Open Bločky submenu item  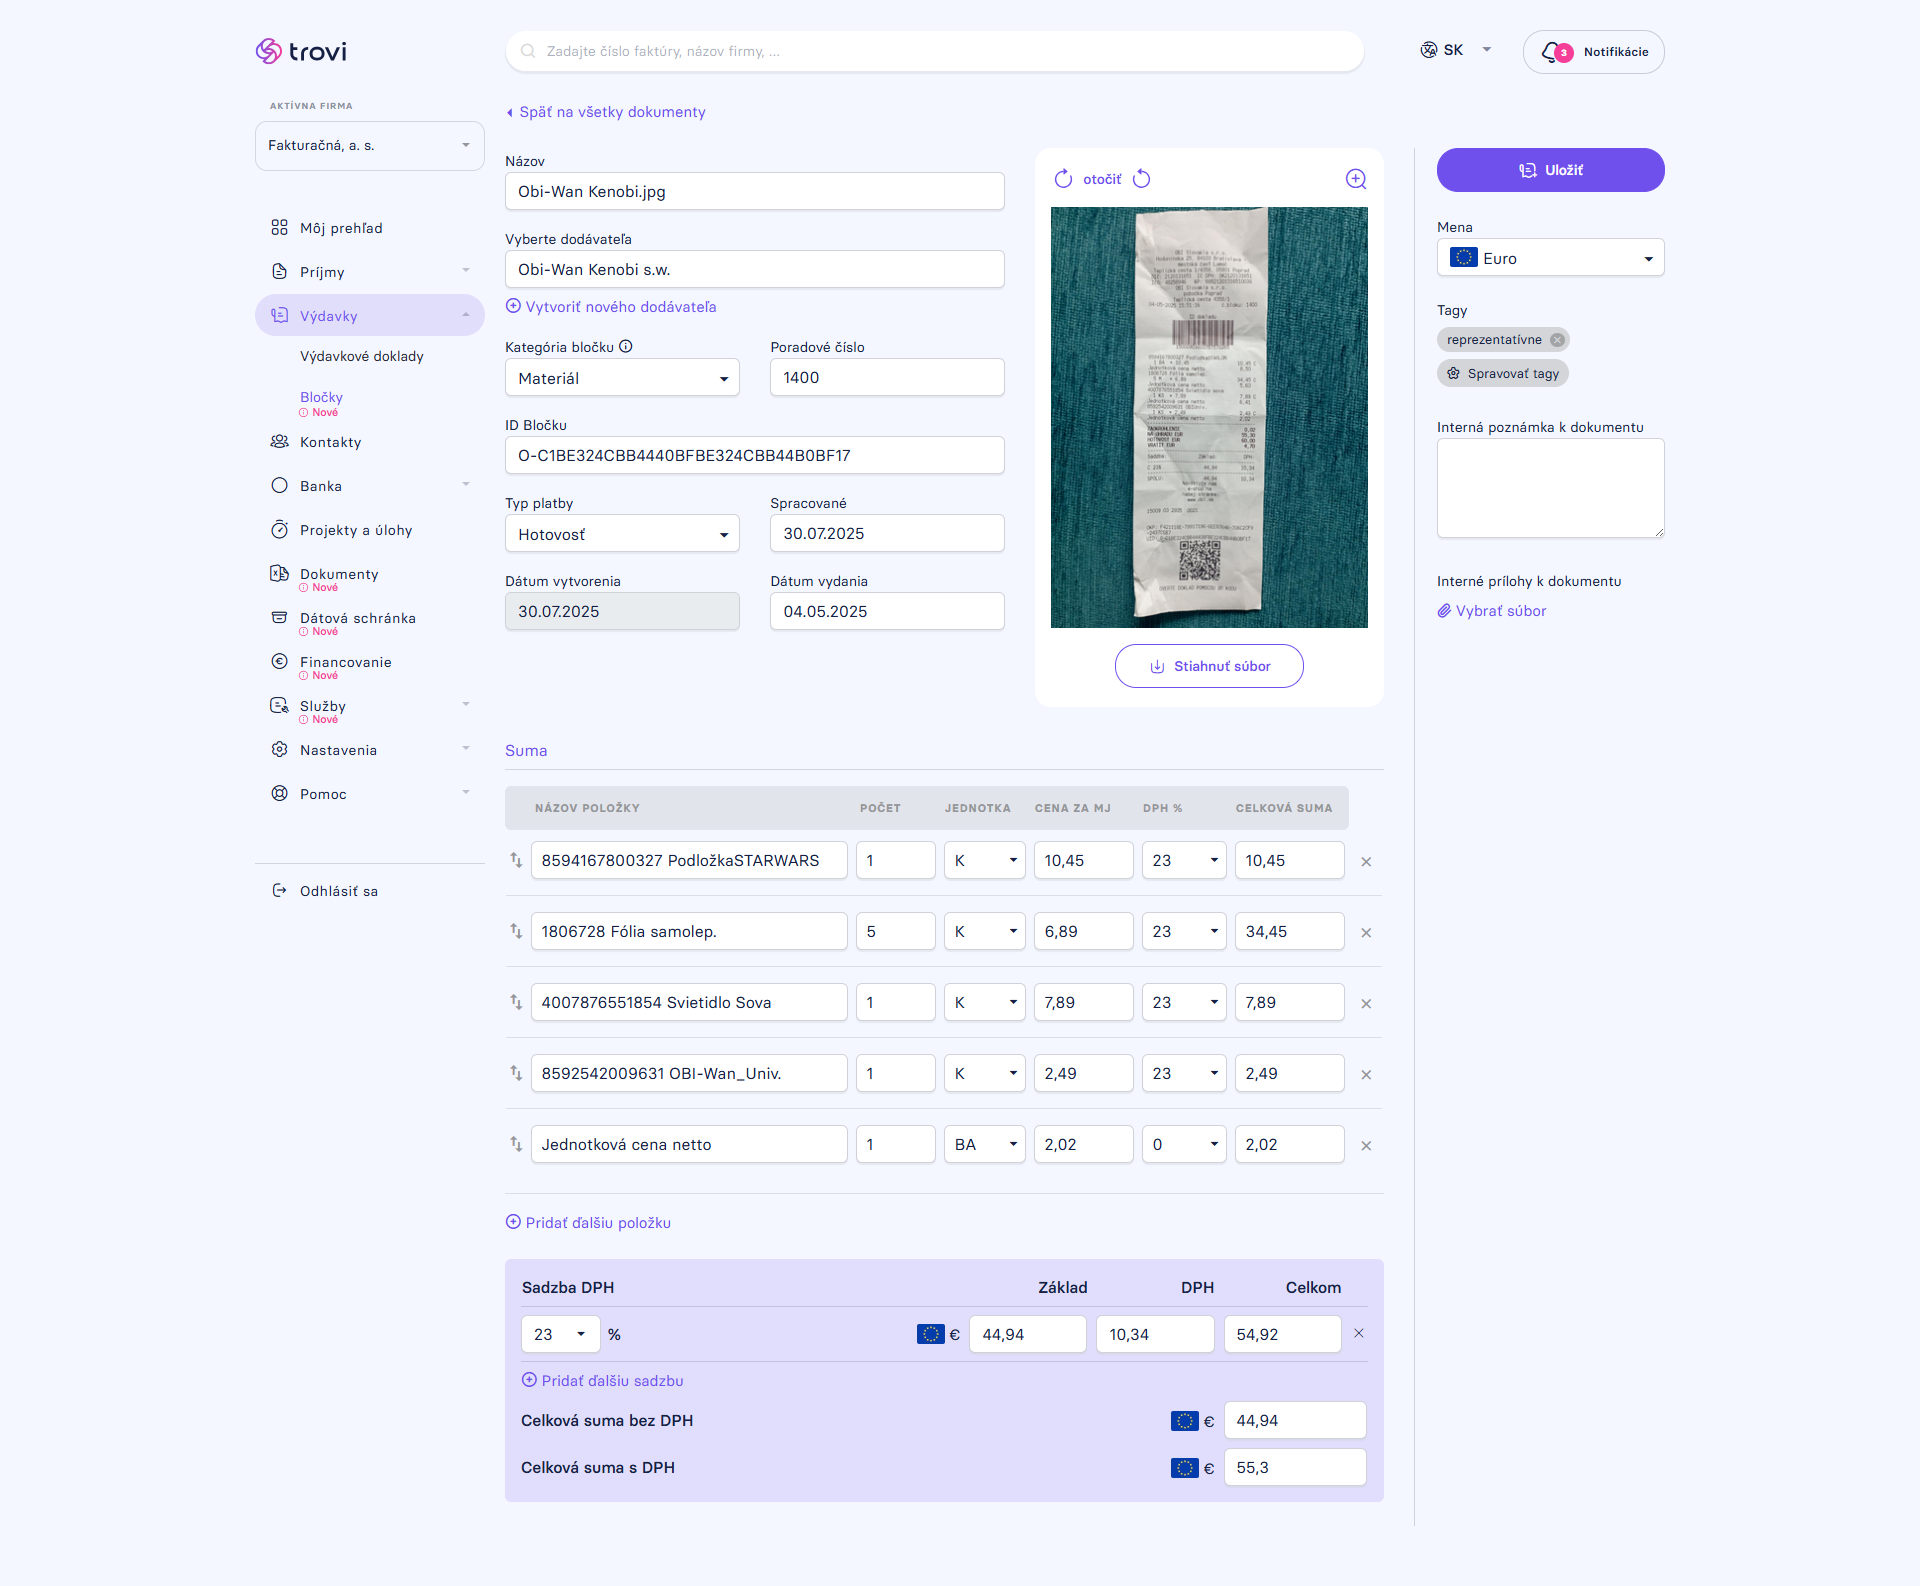coord(321,397)
